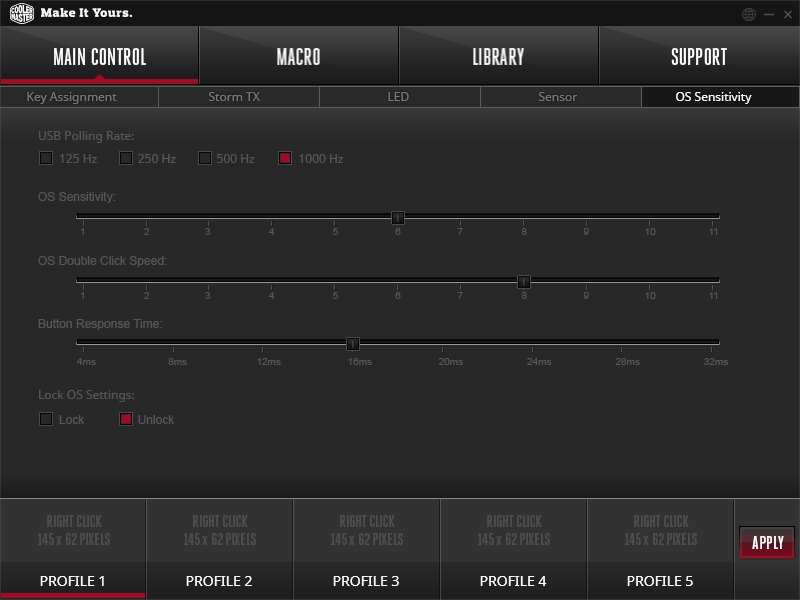The width and height of the screenshot is (800, 600).
Task: Select the Storm TX sub-tab
Action: [x=239, y=97]
